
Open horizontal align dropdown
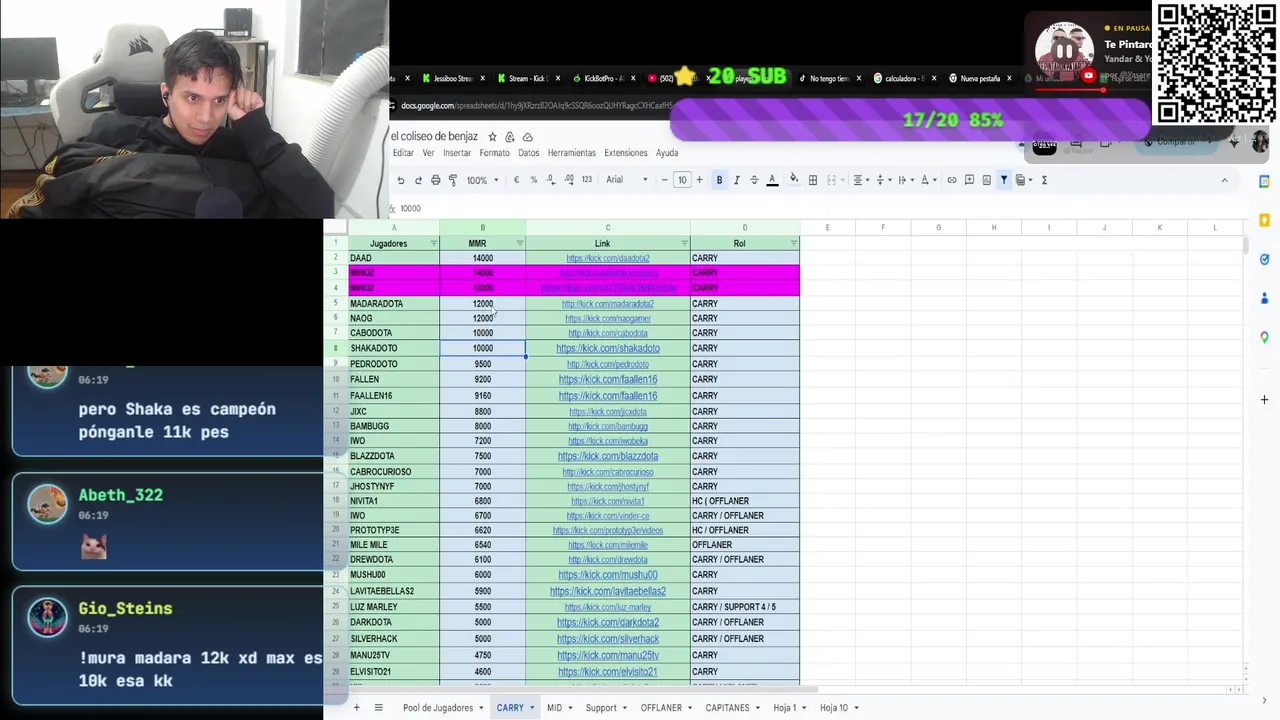[x=860, y=180]
